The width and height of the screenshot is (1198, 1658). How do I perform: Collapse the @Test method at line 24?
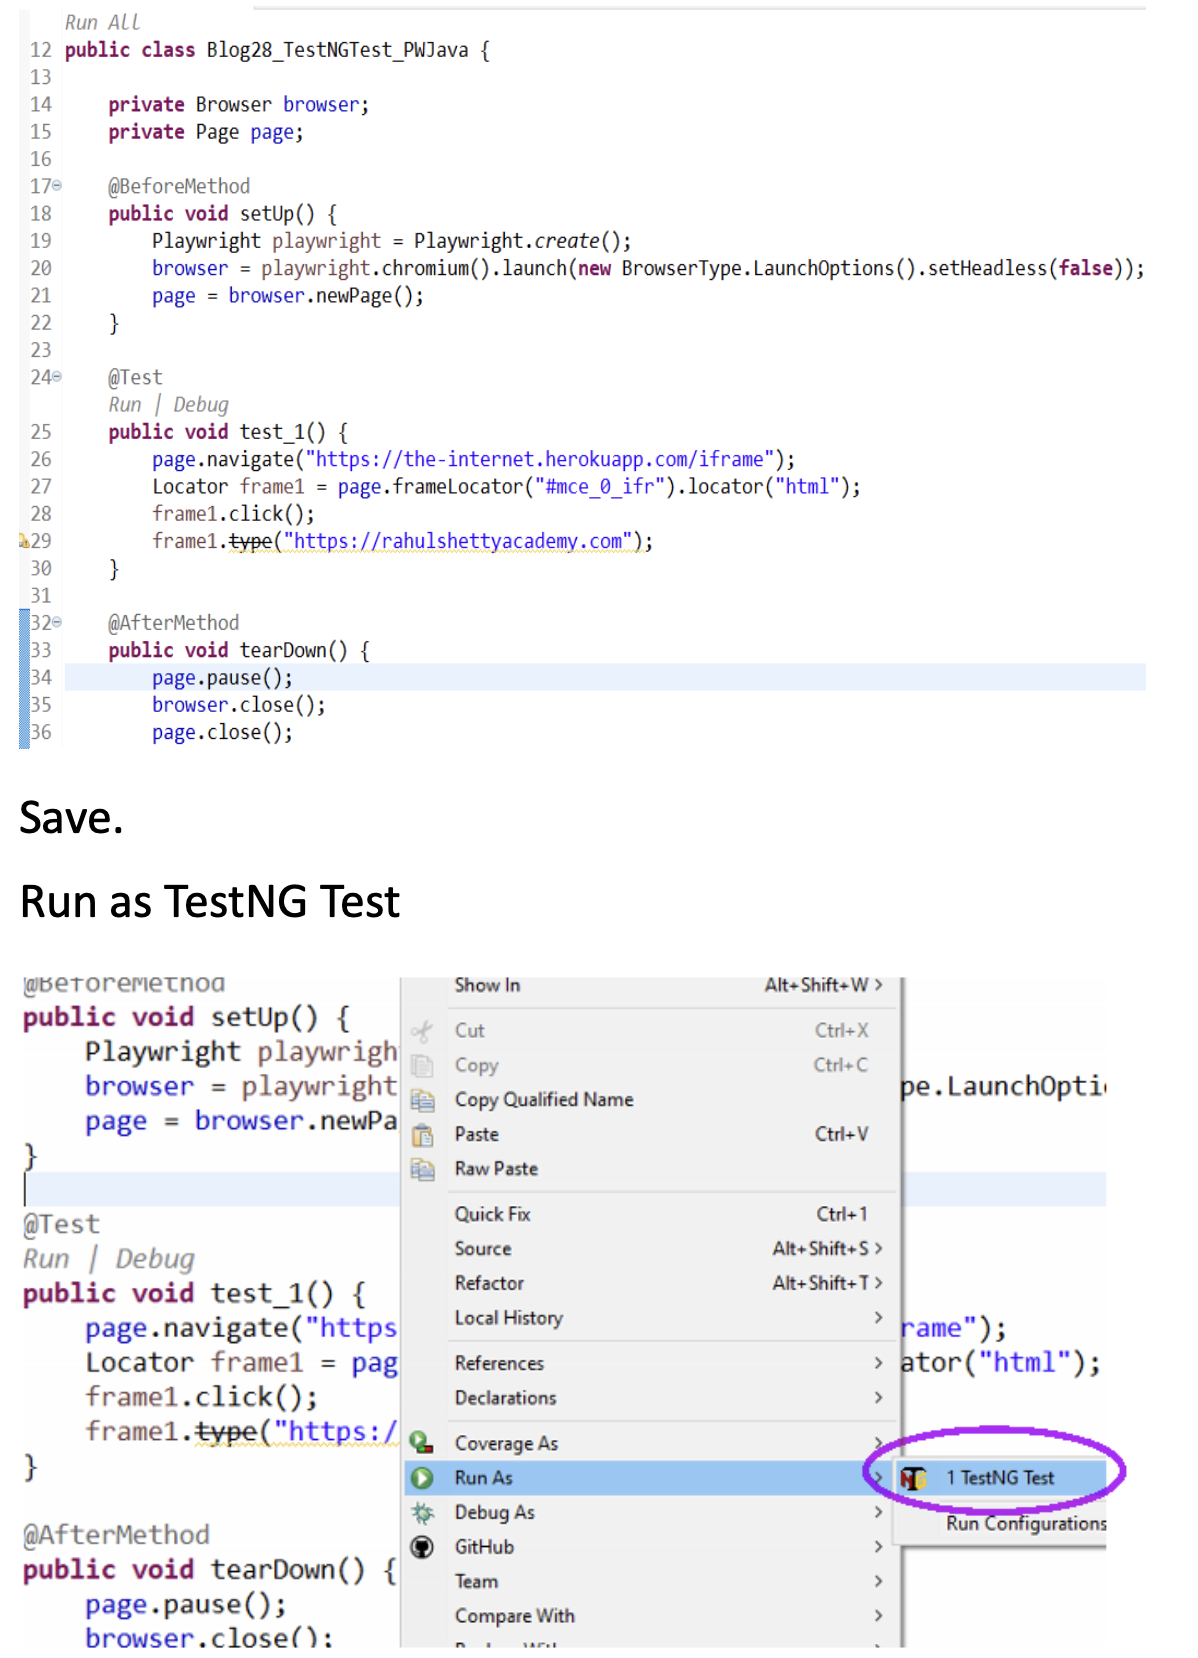57,377
